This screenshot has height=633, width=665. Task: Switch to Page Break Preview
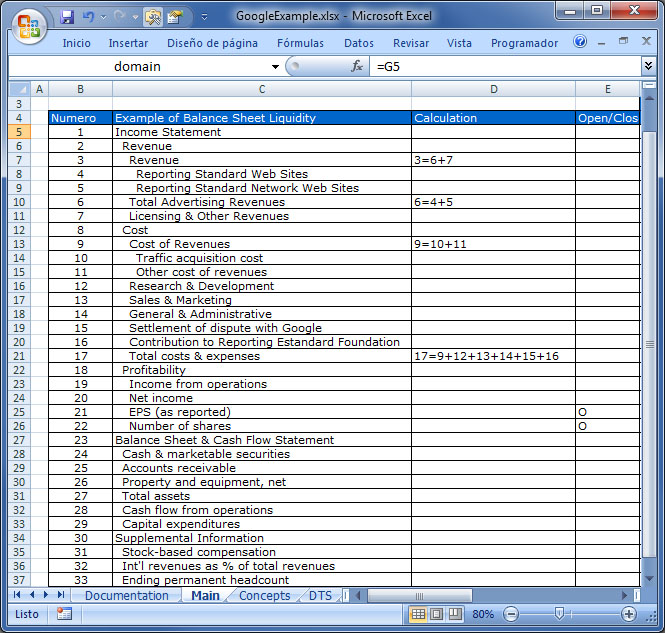[x=455, y=614]
